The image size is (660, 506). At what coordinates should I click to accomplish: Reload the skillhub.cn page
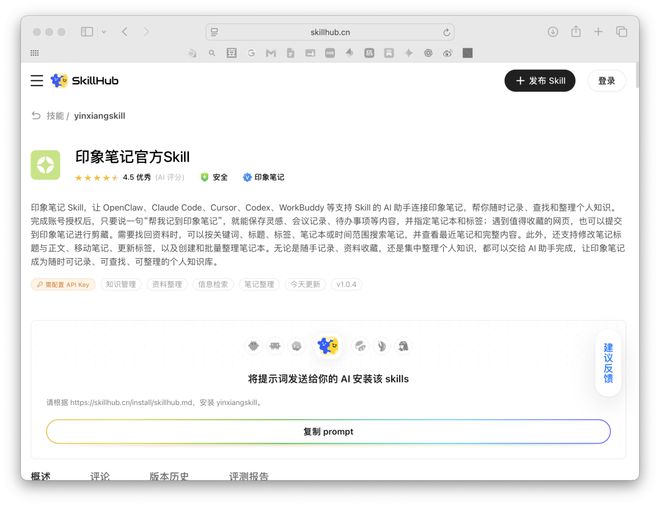click(446, 32)
